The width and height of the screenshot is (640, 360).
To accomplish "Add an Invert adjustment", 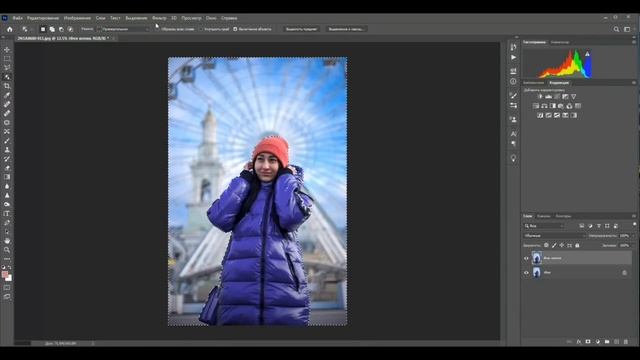I will click(540, 116).
